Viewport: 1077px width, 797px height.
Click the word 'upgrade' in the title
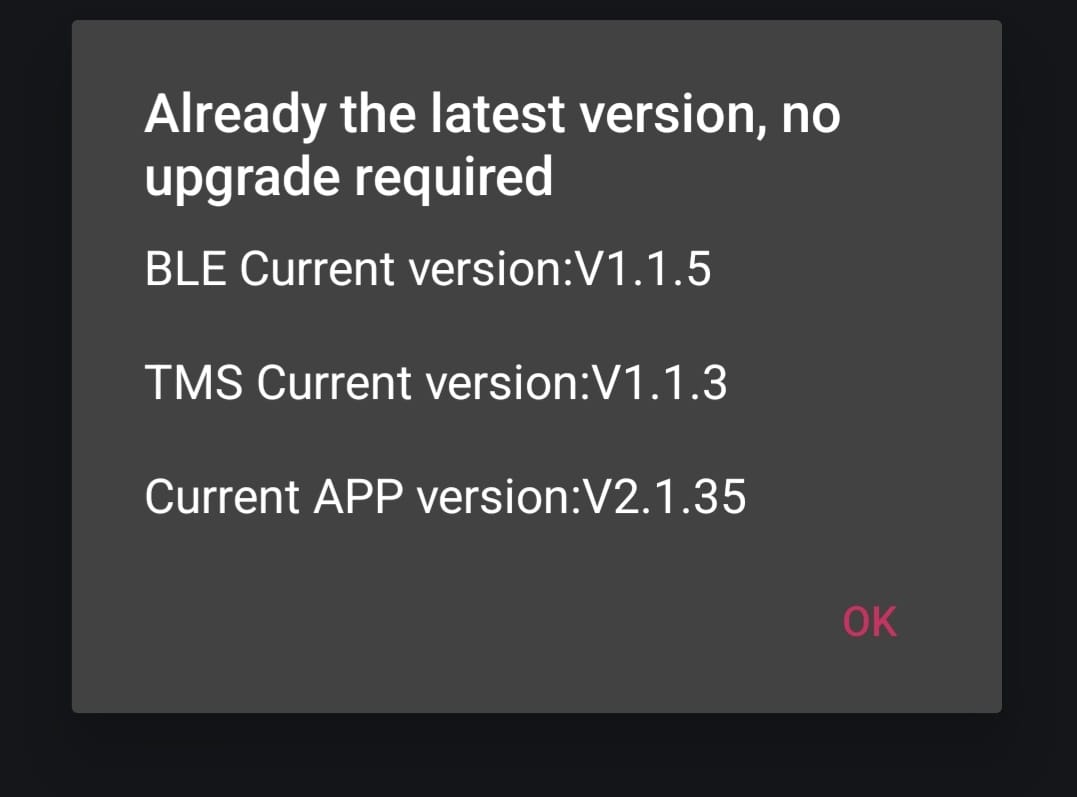[x=242, y=177]
